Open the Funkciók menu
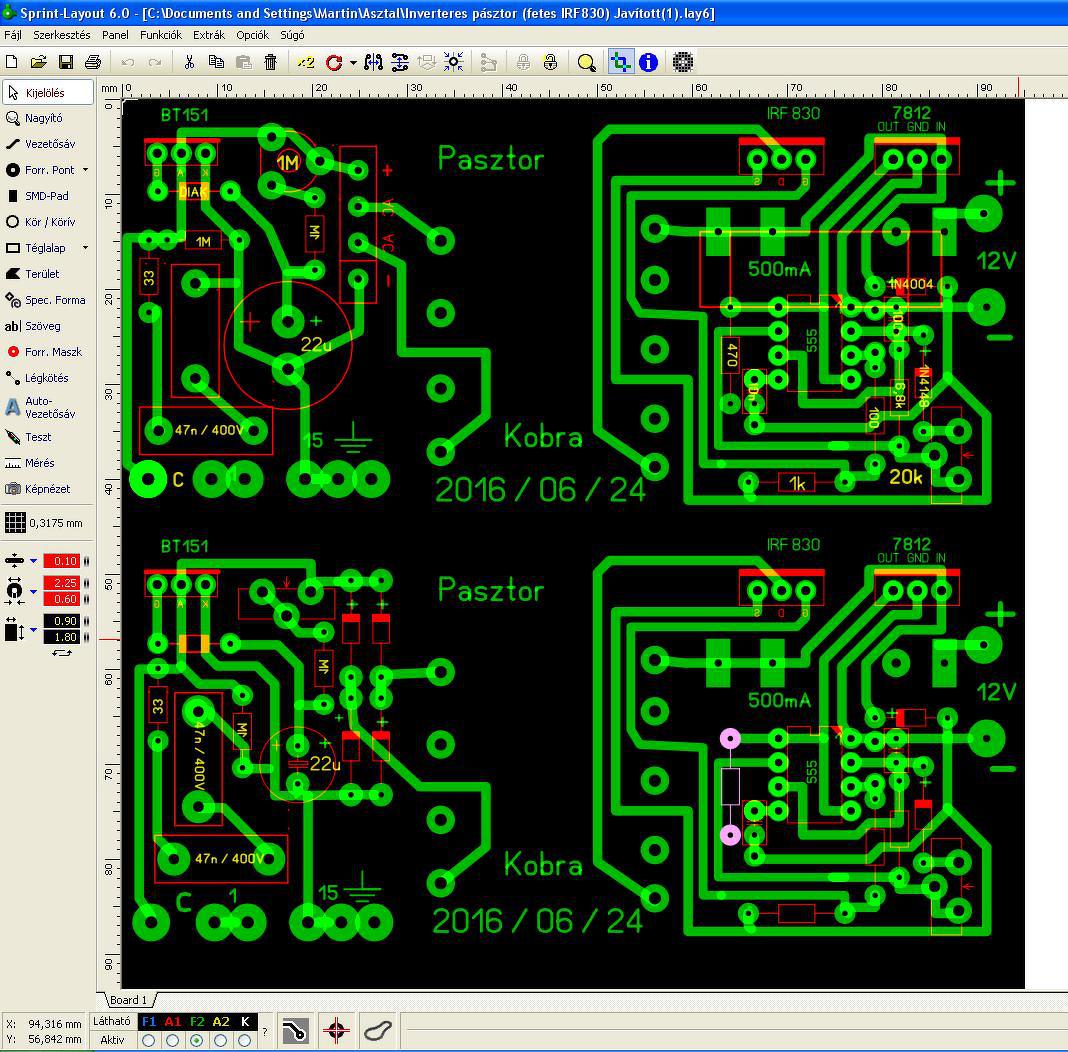The width and height of the screenshot is (1068, 1052). [161, 35]
